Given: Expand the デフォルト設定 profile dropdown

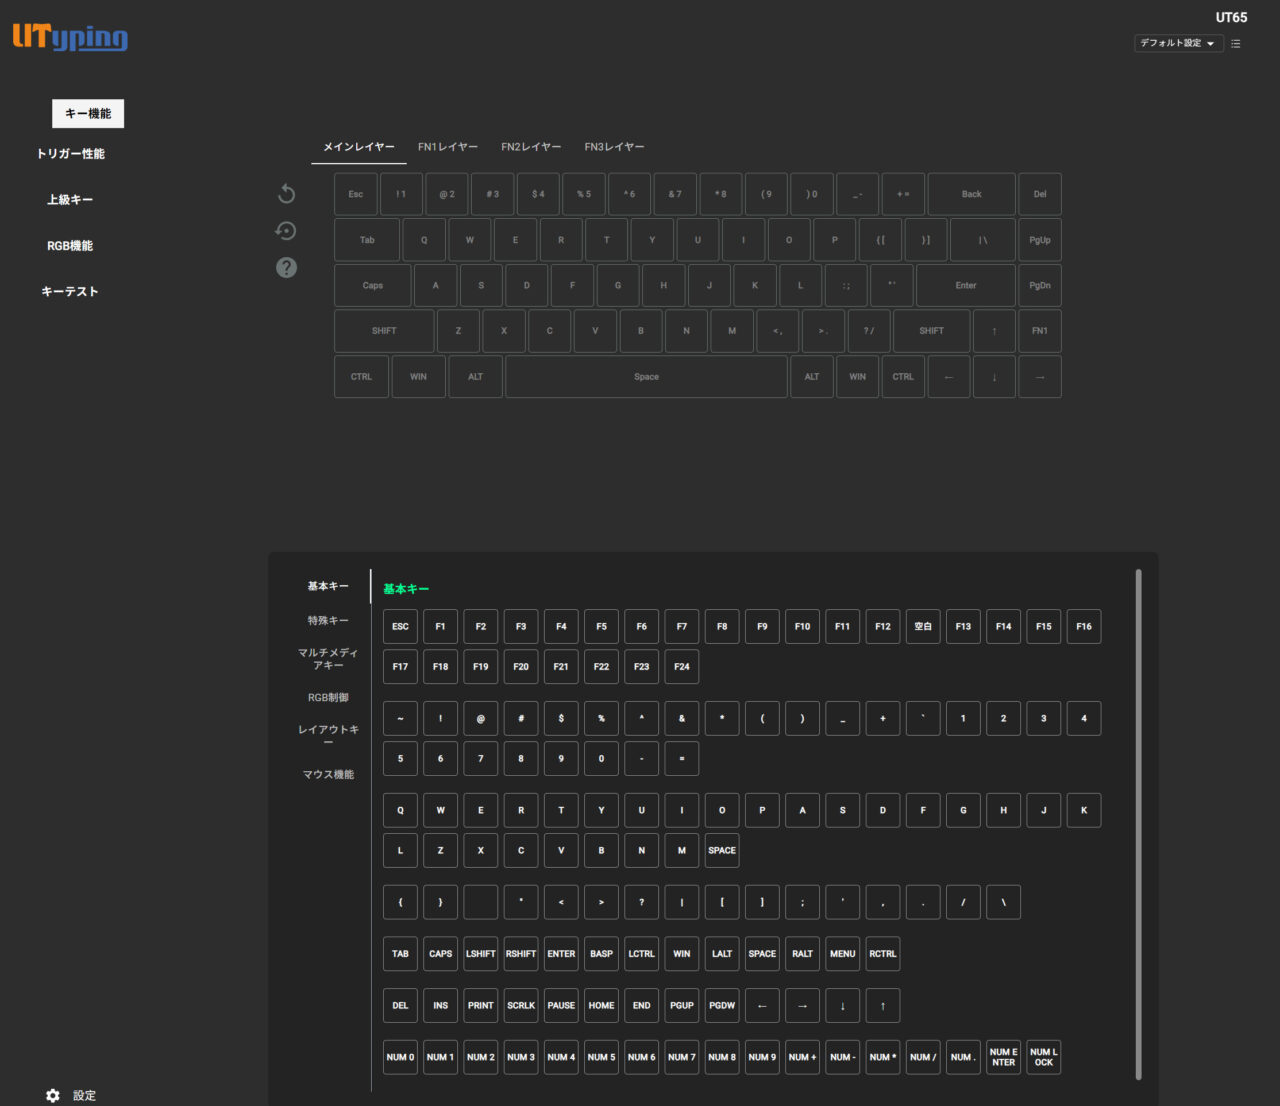Looking at the screenshot, I should pyautogui.click(x=1178, y=43).
